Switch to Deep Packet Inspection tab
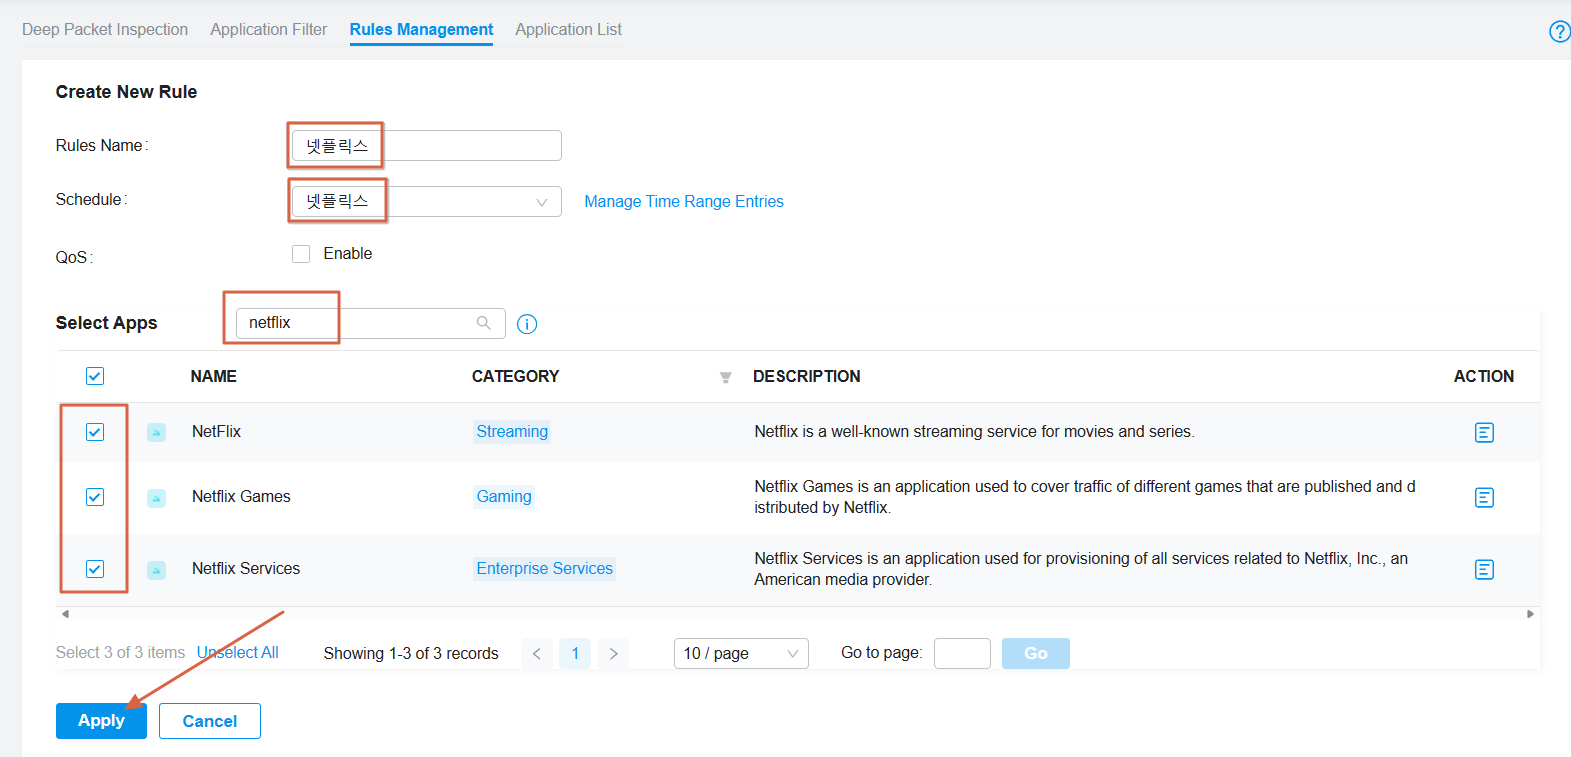 105,30
